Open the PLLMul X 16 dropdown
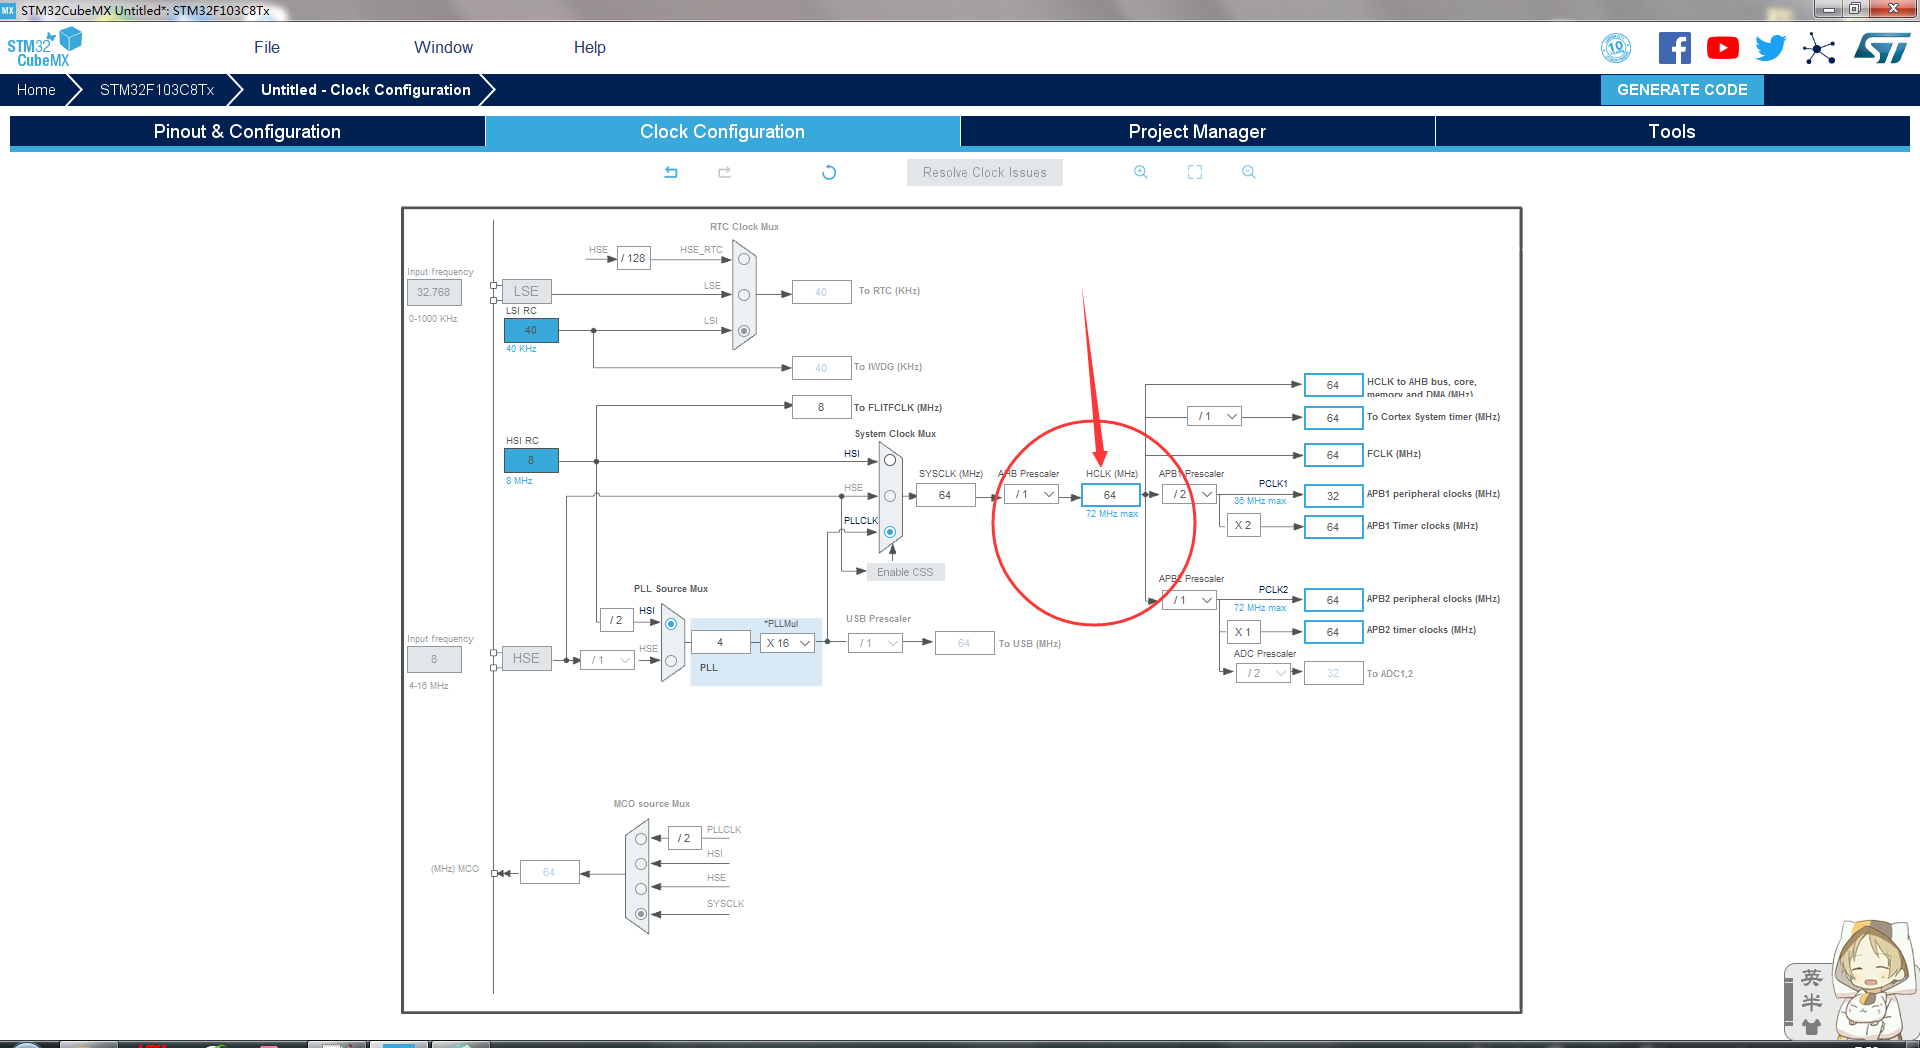This screenshot has height=1048, width=1920. point(788,643)
